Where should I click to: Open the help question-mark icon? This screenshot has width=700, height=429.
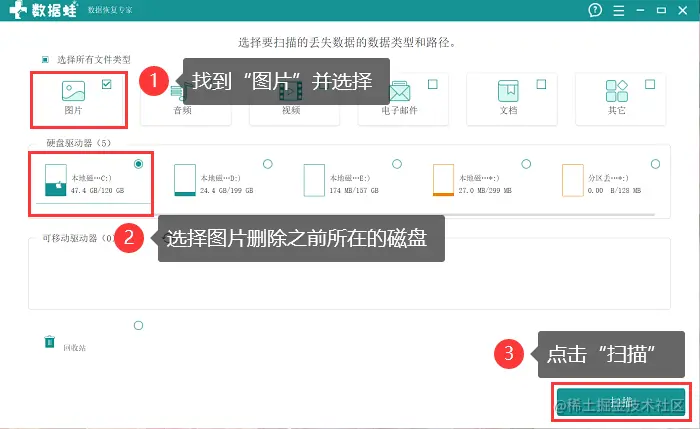tap(595, 10)
